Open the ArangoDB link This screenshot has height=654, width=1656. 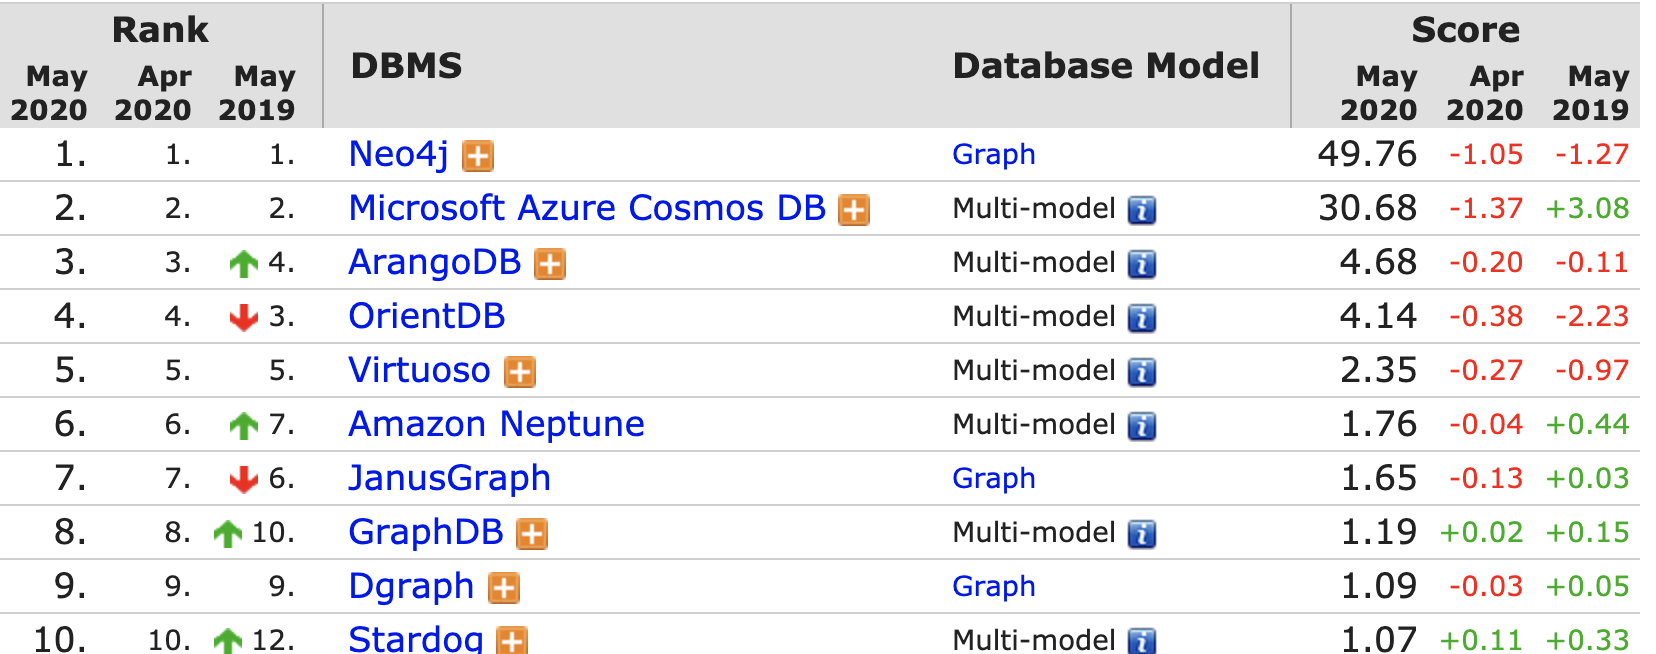[x=435, y=262]
